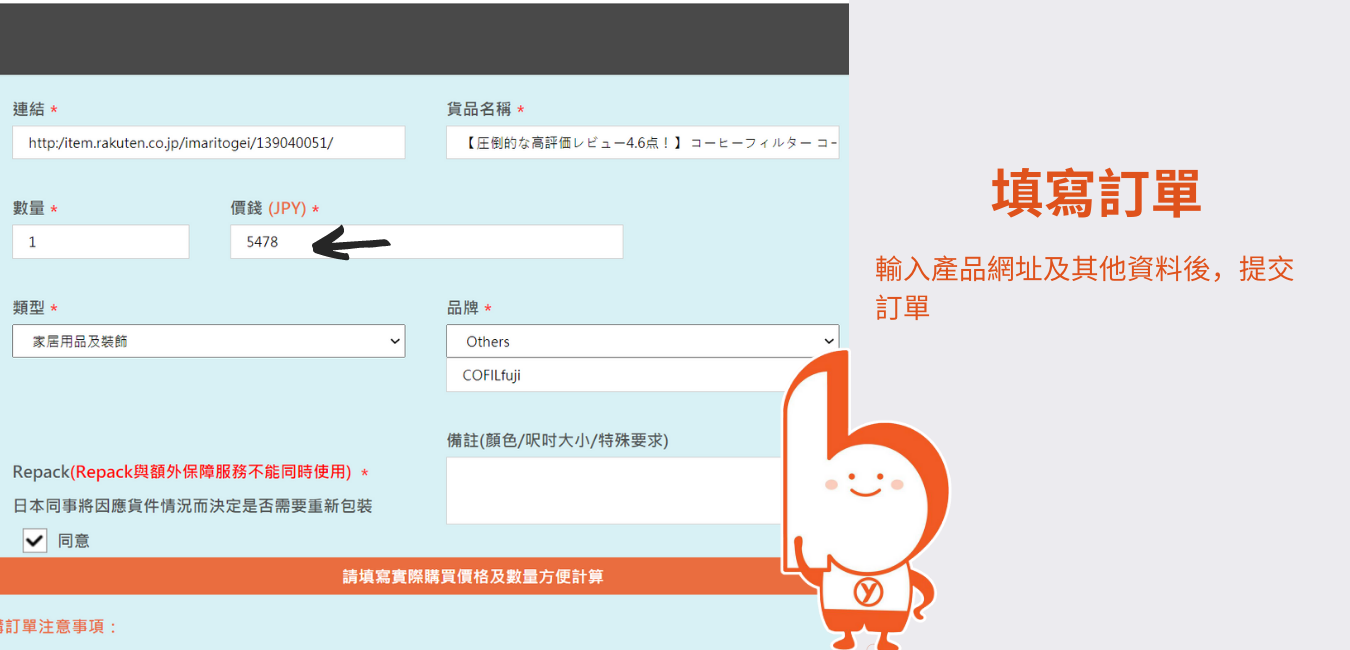The image size is (1350, 650).
Task: Click the 貨品名稱 product name field
Action: (643, 142)
